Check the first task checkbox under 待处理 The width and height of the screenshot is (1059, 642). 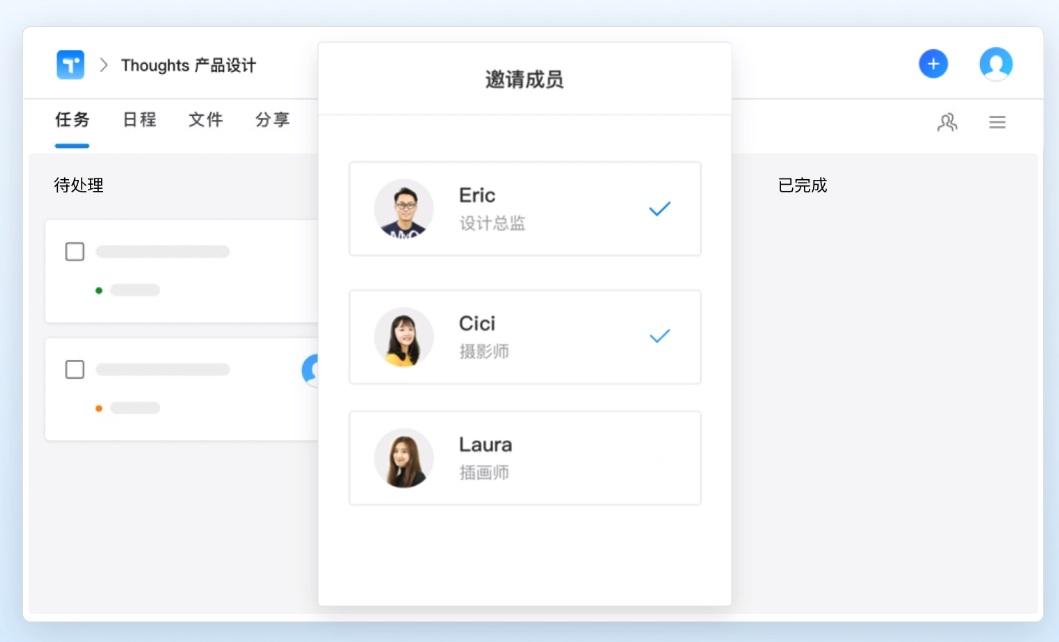[x=74, y=251]
